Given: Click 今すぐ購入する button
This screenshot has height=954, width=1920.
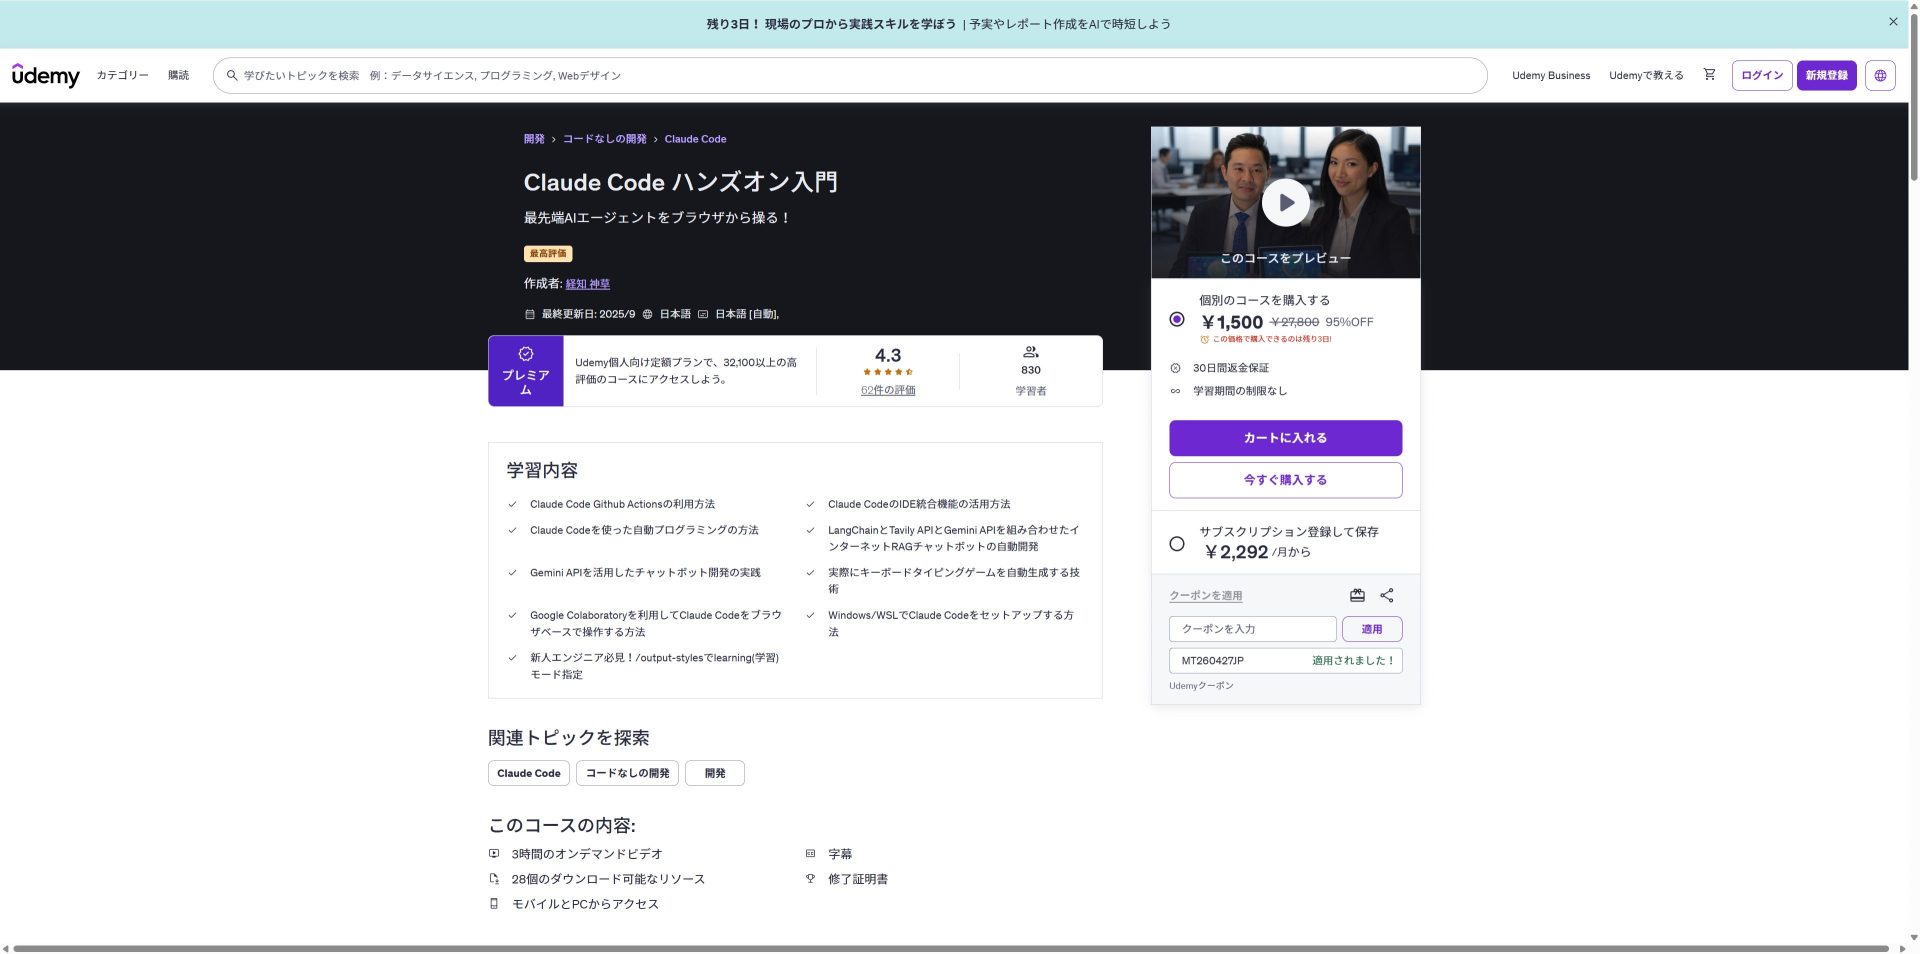Looking at the screenshot, I should (1285, 480).
